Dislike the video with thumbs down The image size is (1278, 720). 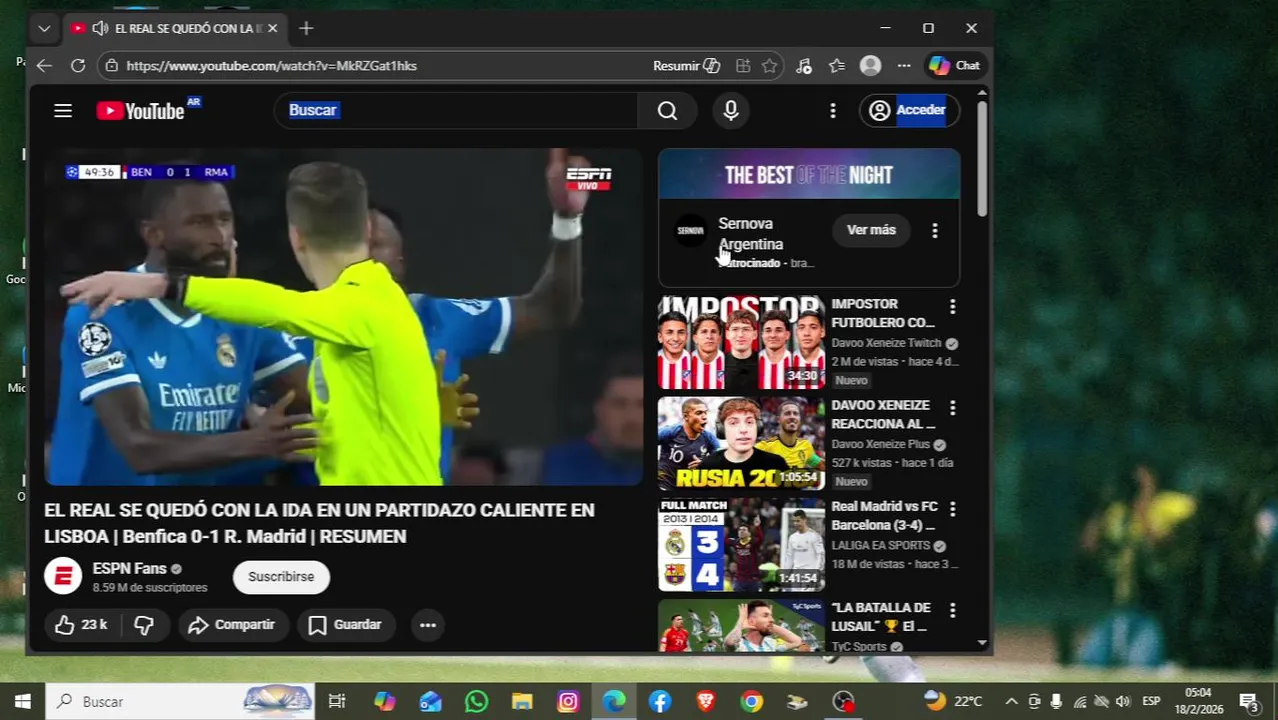pos(144,625)
